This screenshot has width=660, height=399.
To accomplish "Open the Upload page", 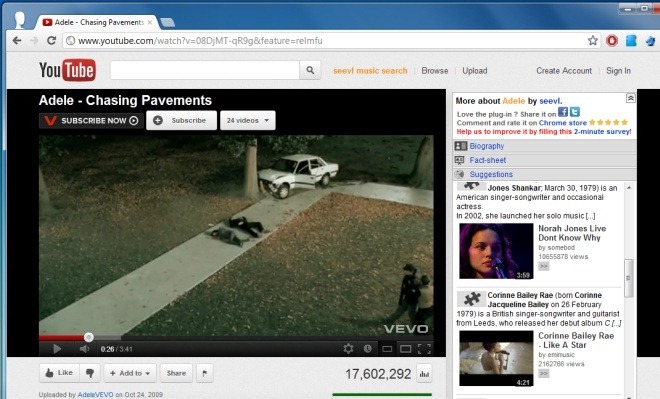I will (x=475, y=71).
